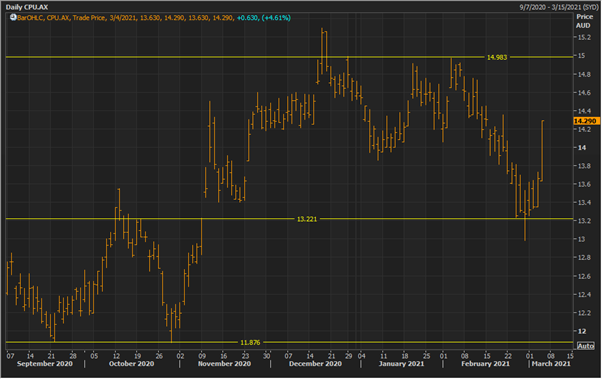Click the 13.8 price axis label

click(x=584, y=166)
